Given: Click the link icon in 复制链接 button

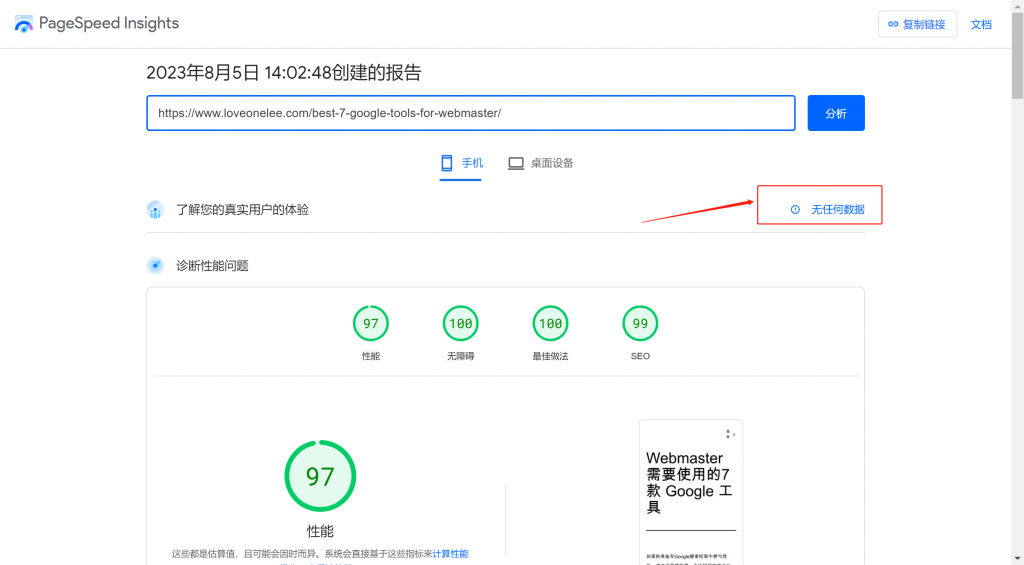Looking at the screenshot, I should [x=893, y=24].
